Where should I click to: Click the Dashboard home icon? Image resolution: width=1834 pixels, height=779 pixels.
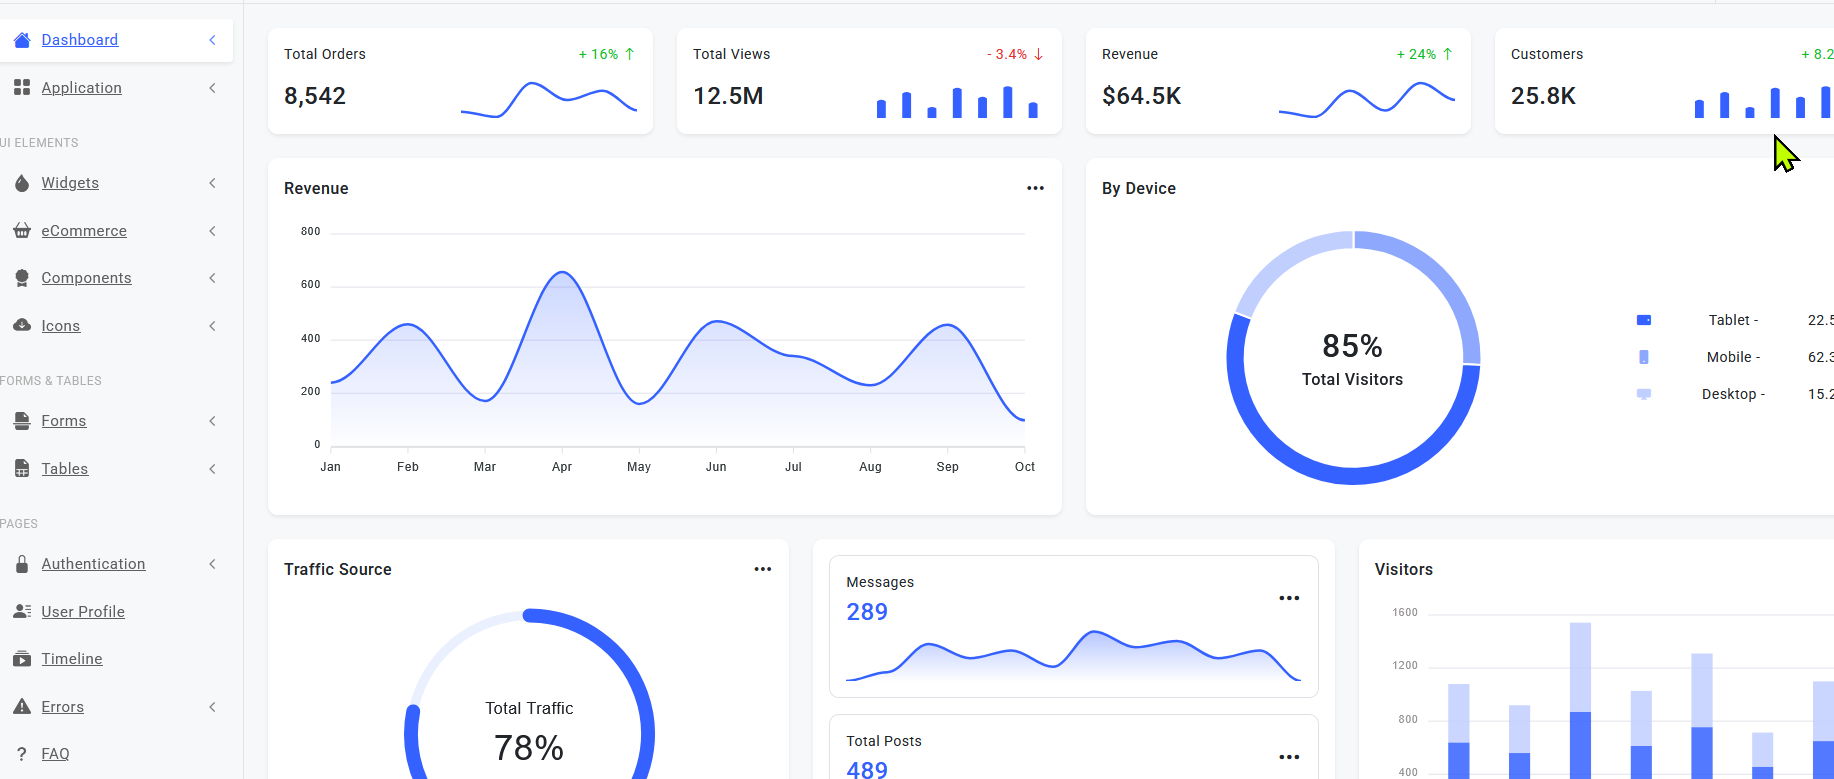22,40
